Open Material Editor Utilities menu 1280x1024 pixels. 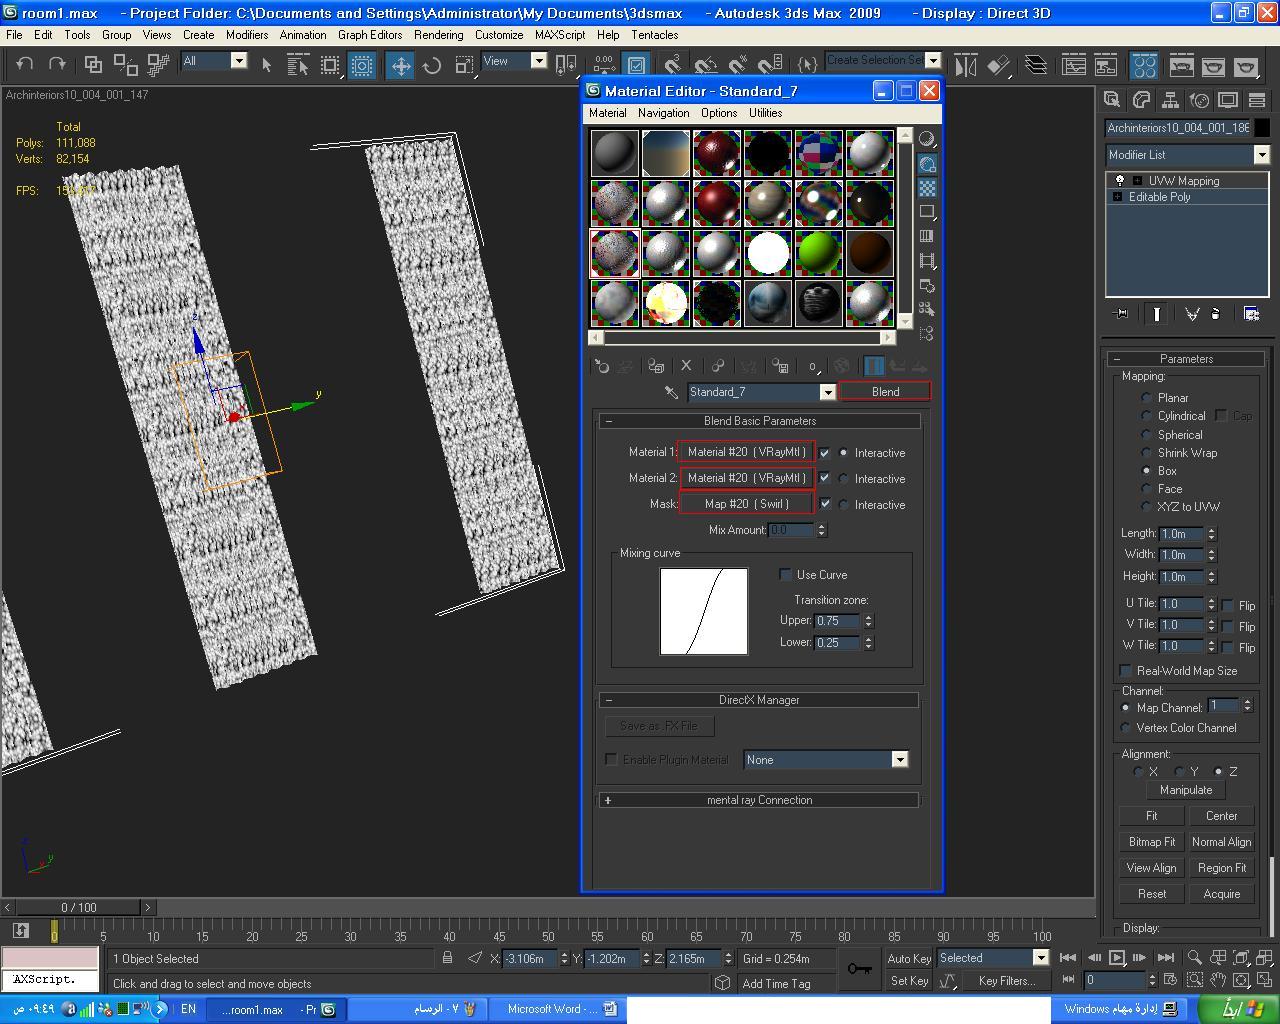coord(765,113)
